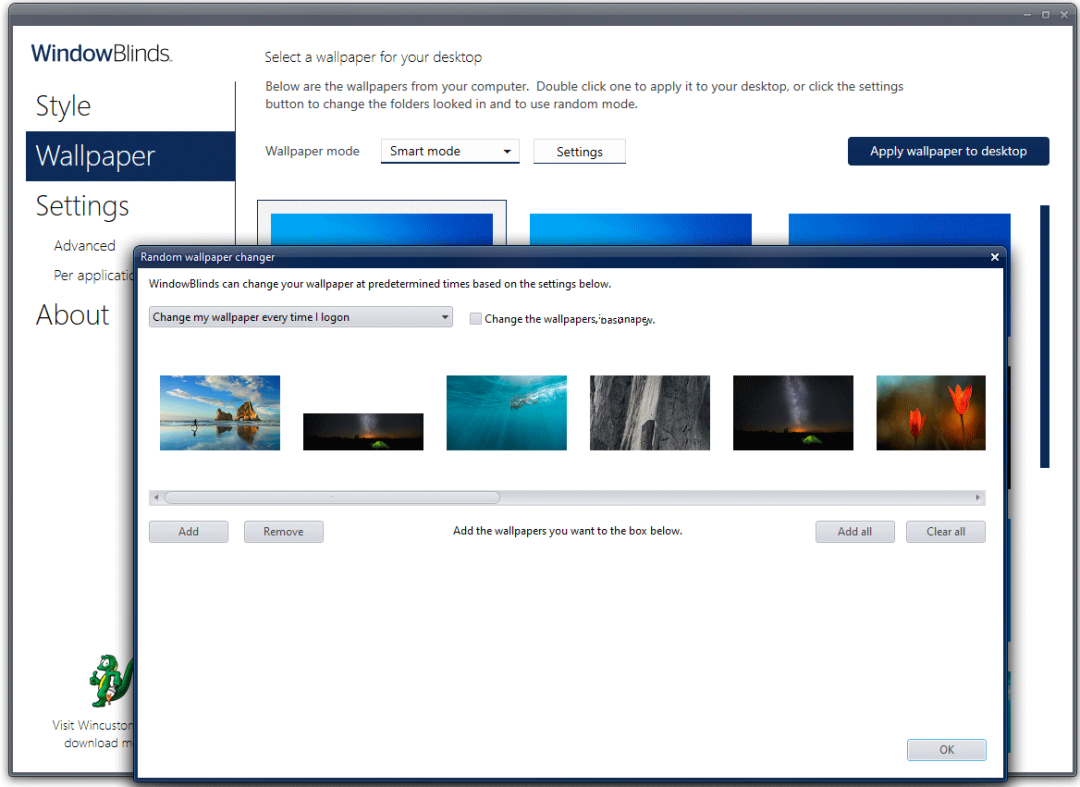
Task: Click the Visit Wincustomize download link
Action: 93,734
